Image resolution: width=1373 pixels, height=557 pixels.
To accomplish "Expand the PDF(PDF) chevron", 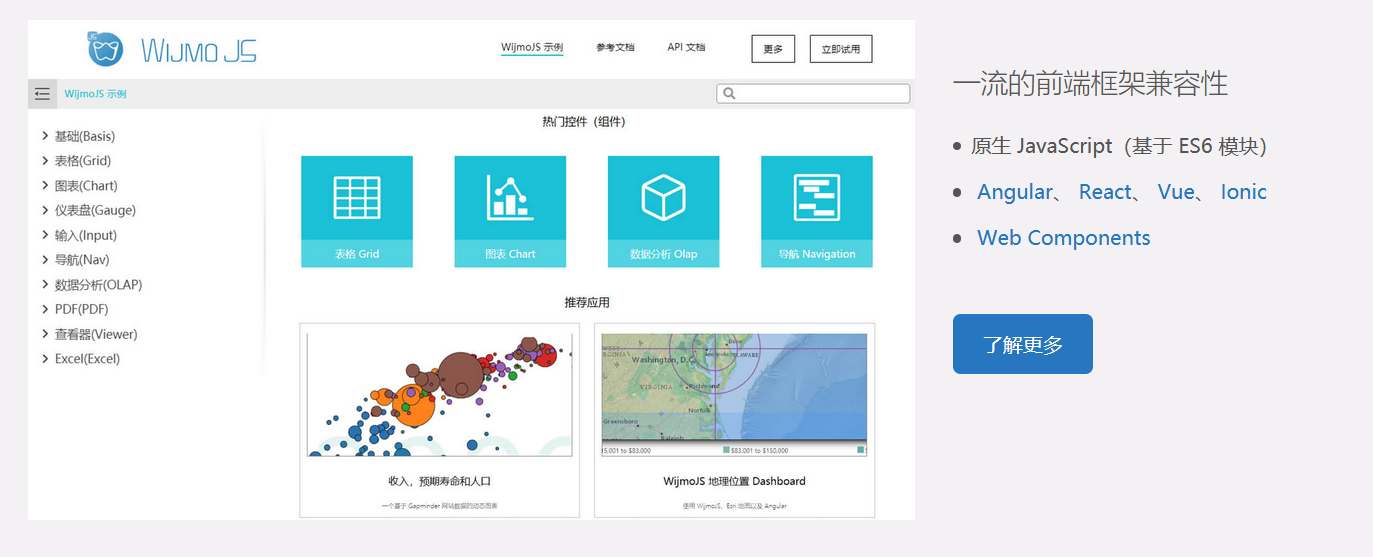I will (x=46, y=309).
